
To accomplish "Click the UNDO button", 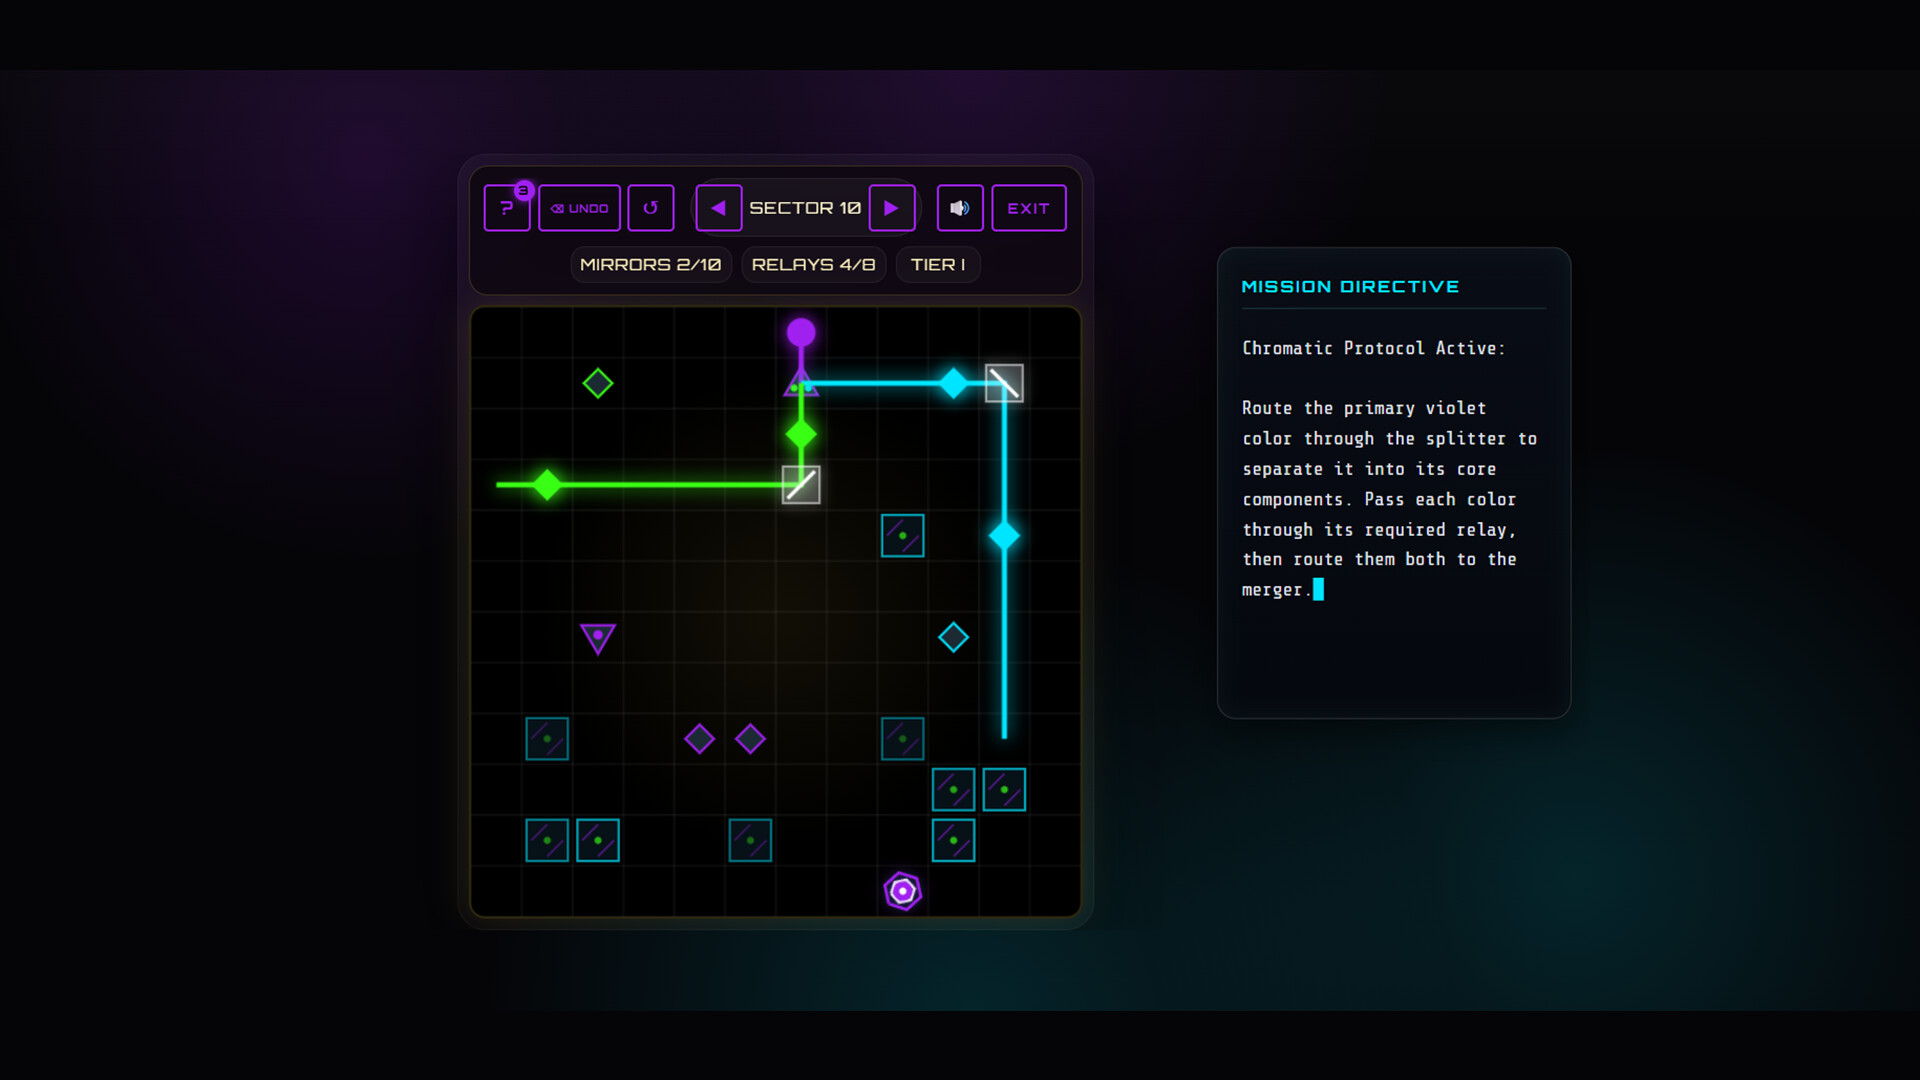I will click(x=579, y=208).
